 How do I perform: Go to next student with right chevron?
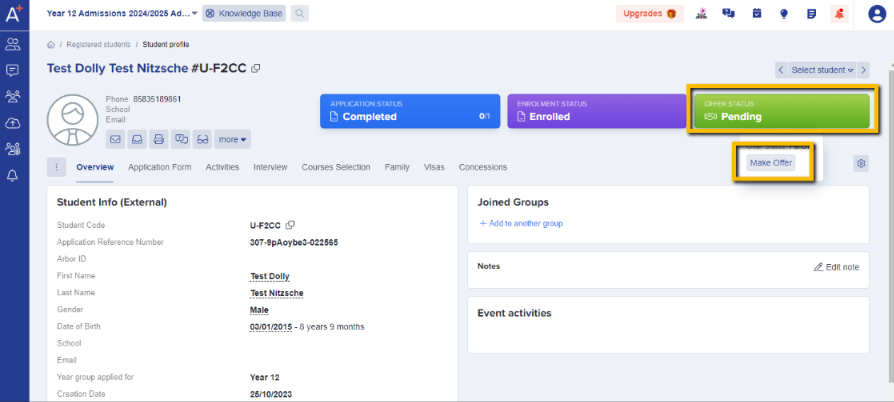click(864, 70)
